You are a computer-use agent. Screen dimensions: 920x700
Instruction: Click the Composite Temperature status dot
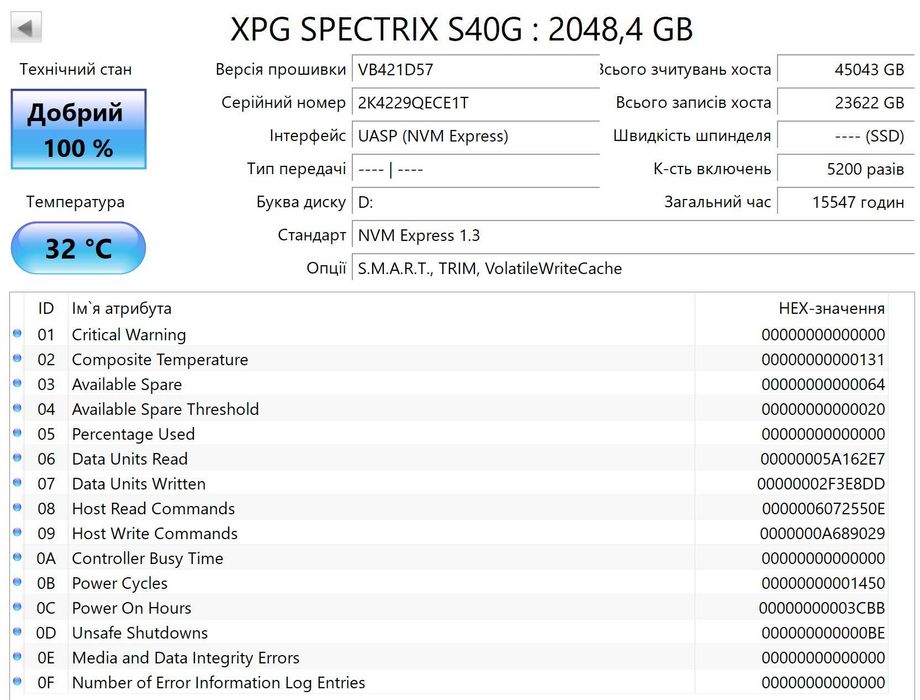[17, 359]
